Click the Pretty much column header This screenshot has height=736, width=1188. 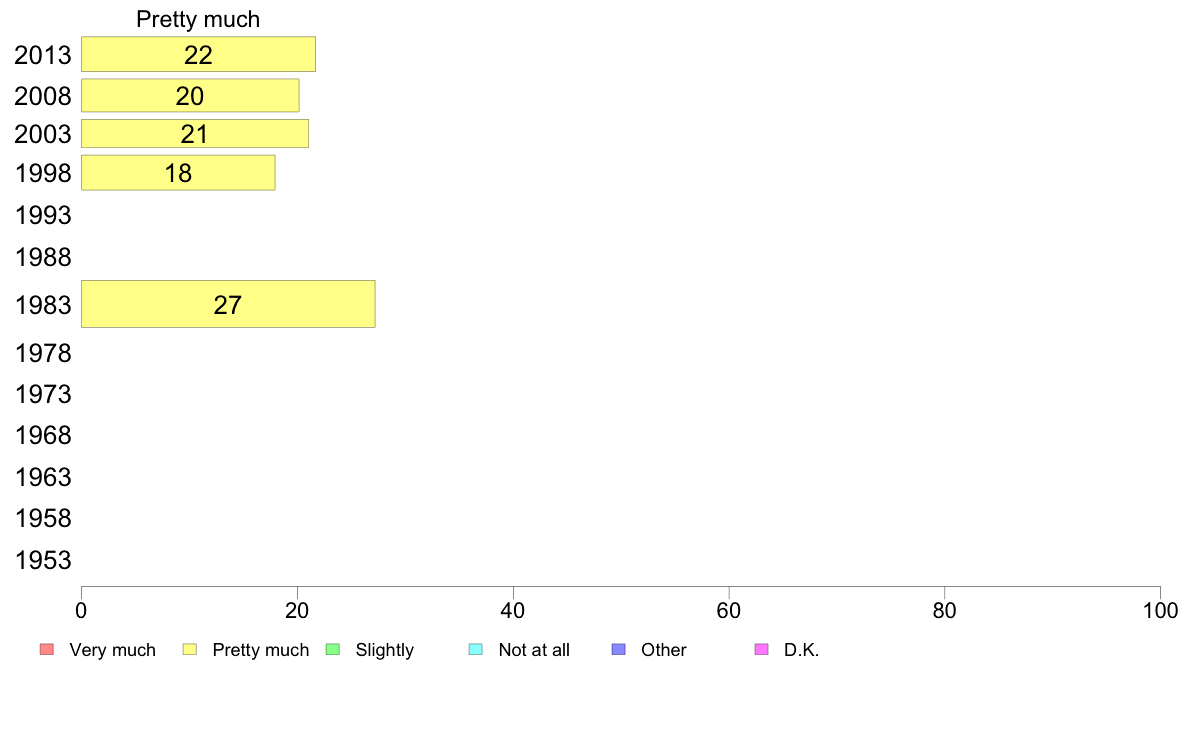pos(198,19)
